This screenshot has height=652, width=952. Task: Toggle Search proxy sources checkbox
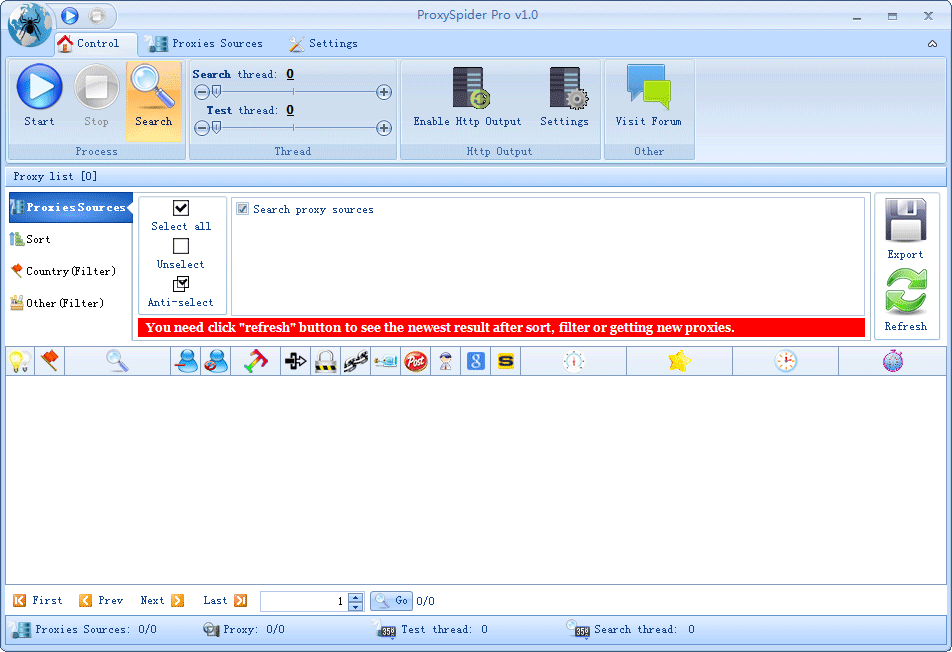pyautogui.click(x=242, y=209)
